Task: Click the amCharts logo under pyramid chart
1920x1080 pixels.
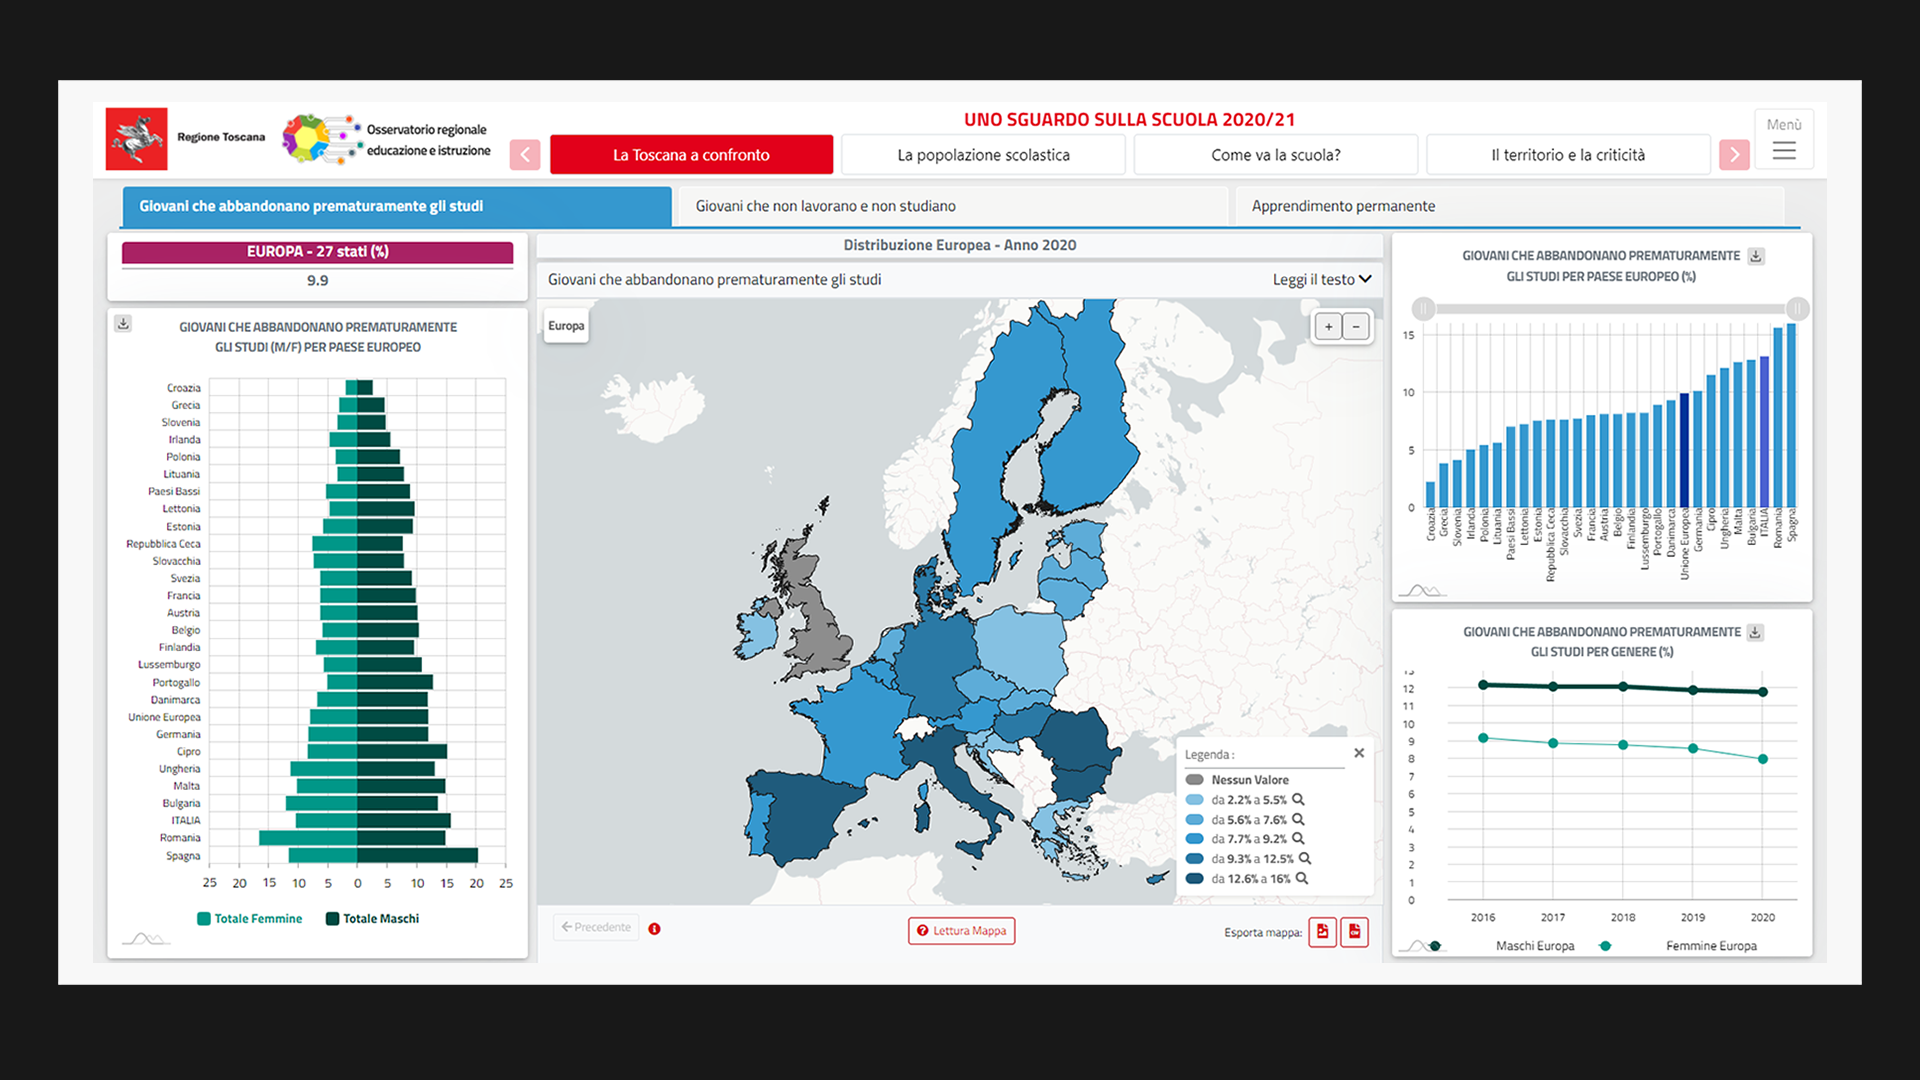Action: (146, 938)
